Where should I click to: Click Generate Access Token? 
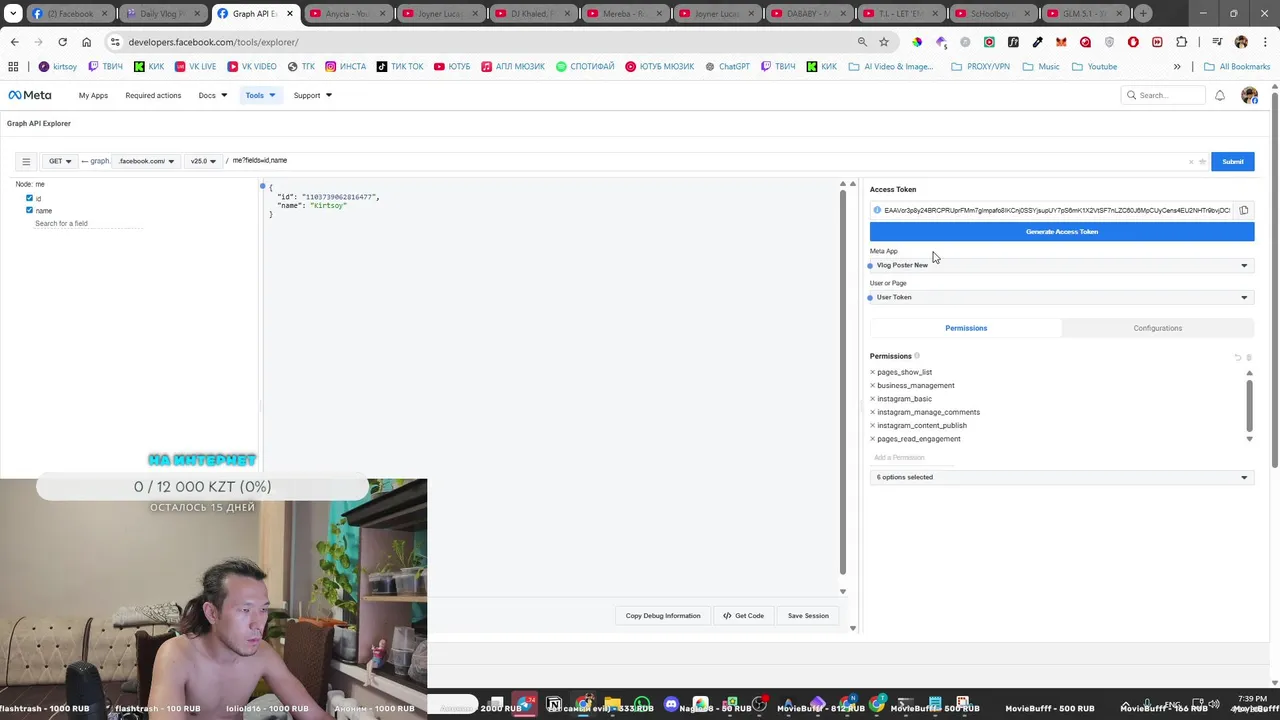tap(1061, 231)
